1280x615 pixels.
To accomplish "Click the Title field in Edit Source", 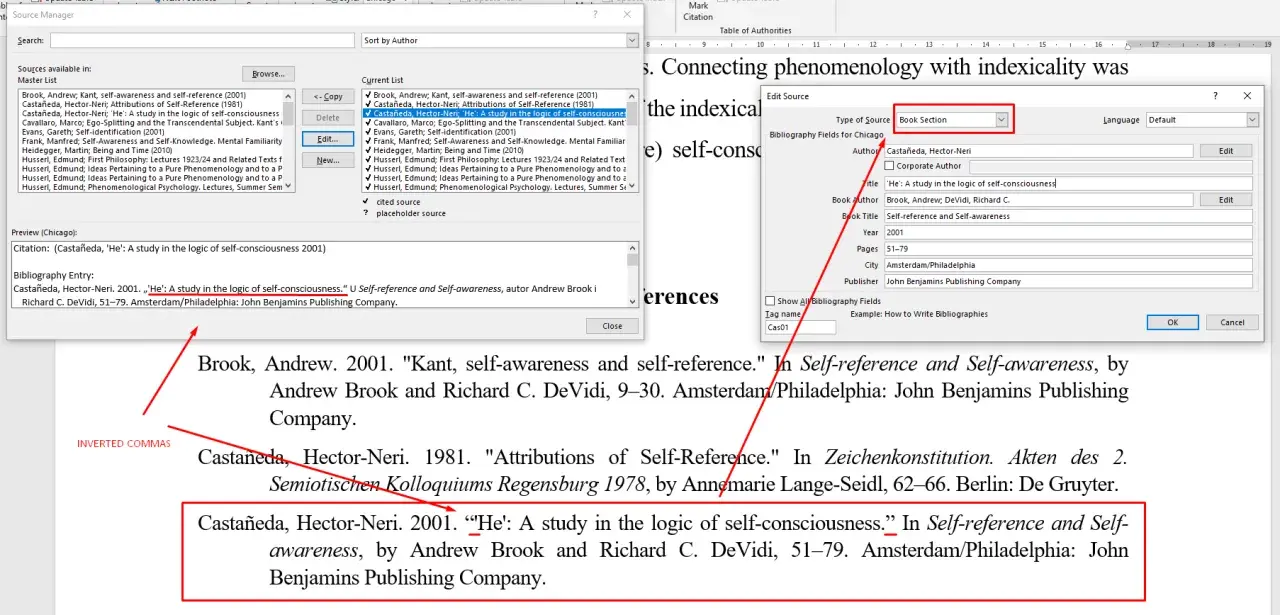I will point(1068,183).
